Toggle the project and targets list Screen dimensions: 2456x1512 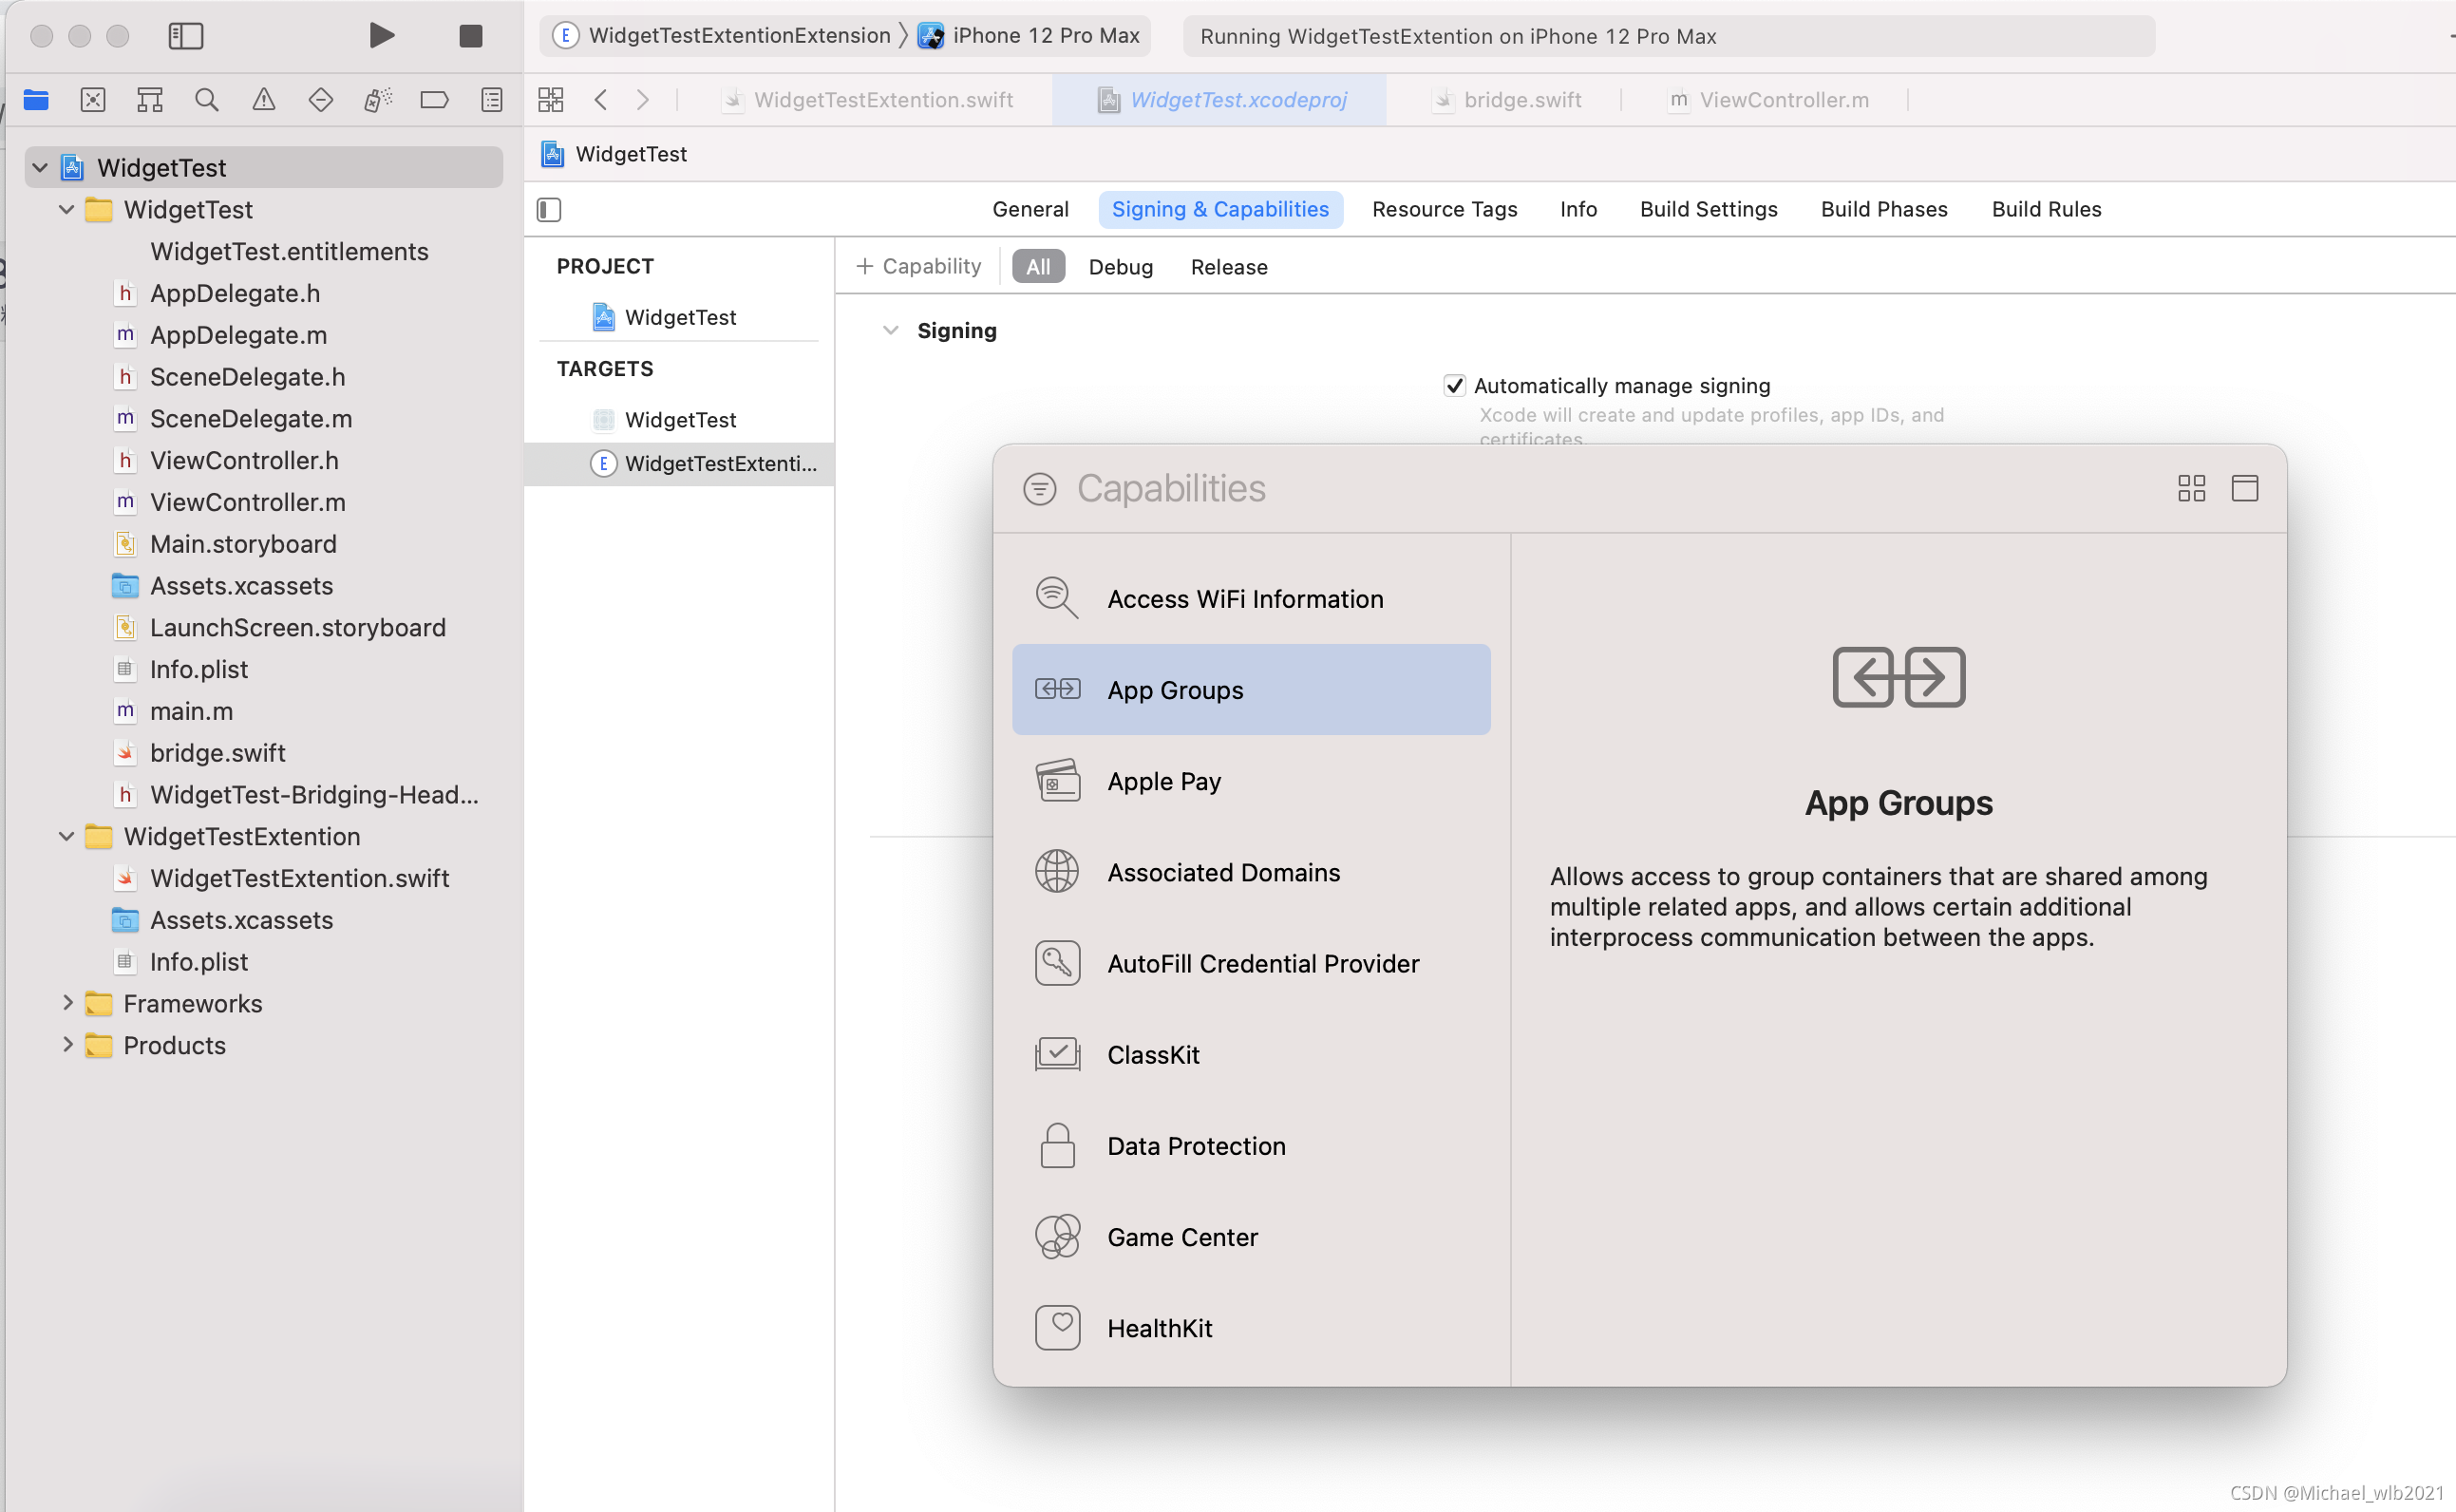549,209
